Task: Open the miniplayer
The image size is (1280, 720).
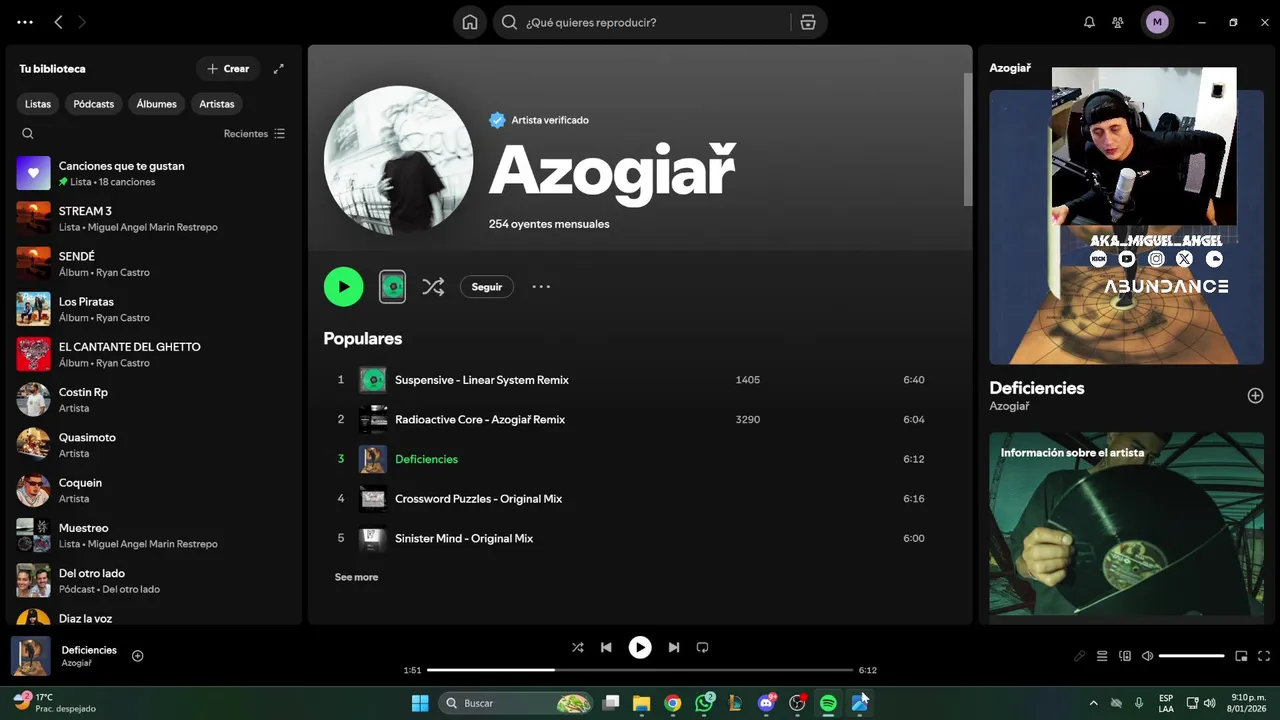Action: tap(1241, 656)
